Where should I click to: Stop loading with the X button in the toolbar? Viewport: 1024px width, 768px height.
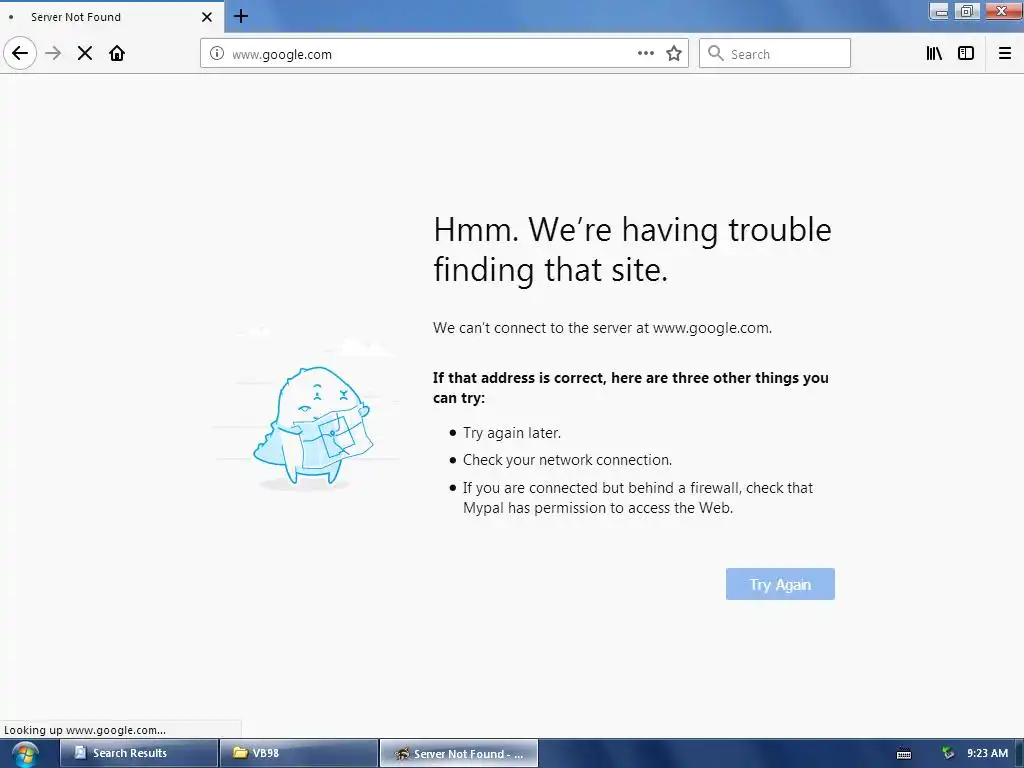[x=85, y=54]
